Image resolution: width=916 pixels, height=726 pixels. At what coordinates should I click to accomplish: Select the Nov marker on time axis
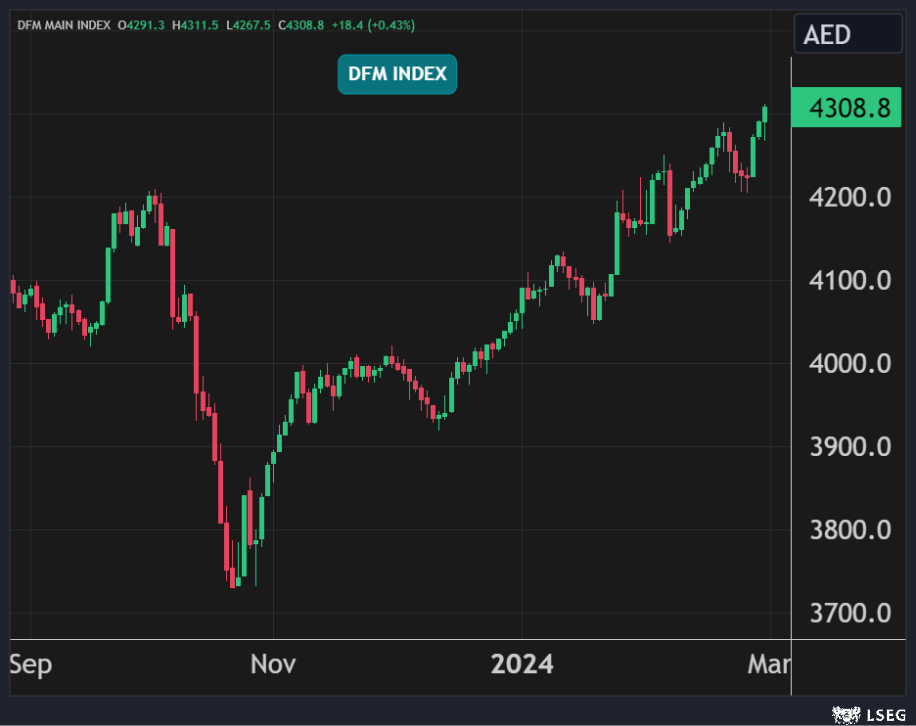tap(272, 664)
